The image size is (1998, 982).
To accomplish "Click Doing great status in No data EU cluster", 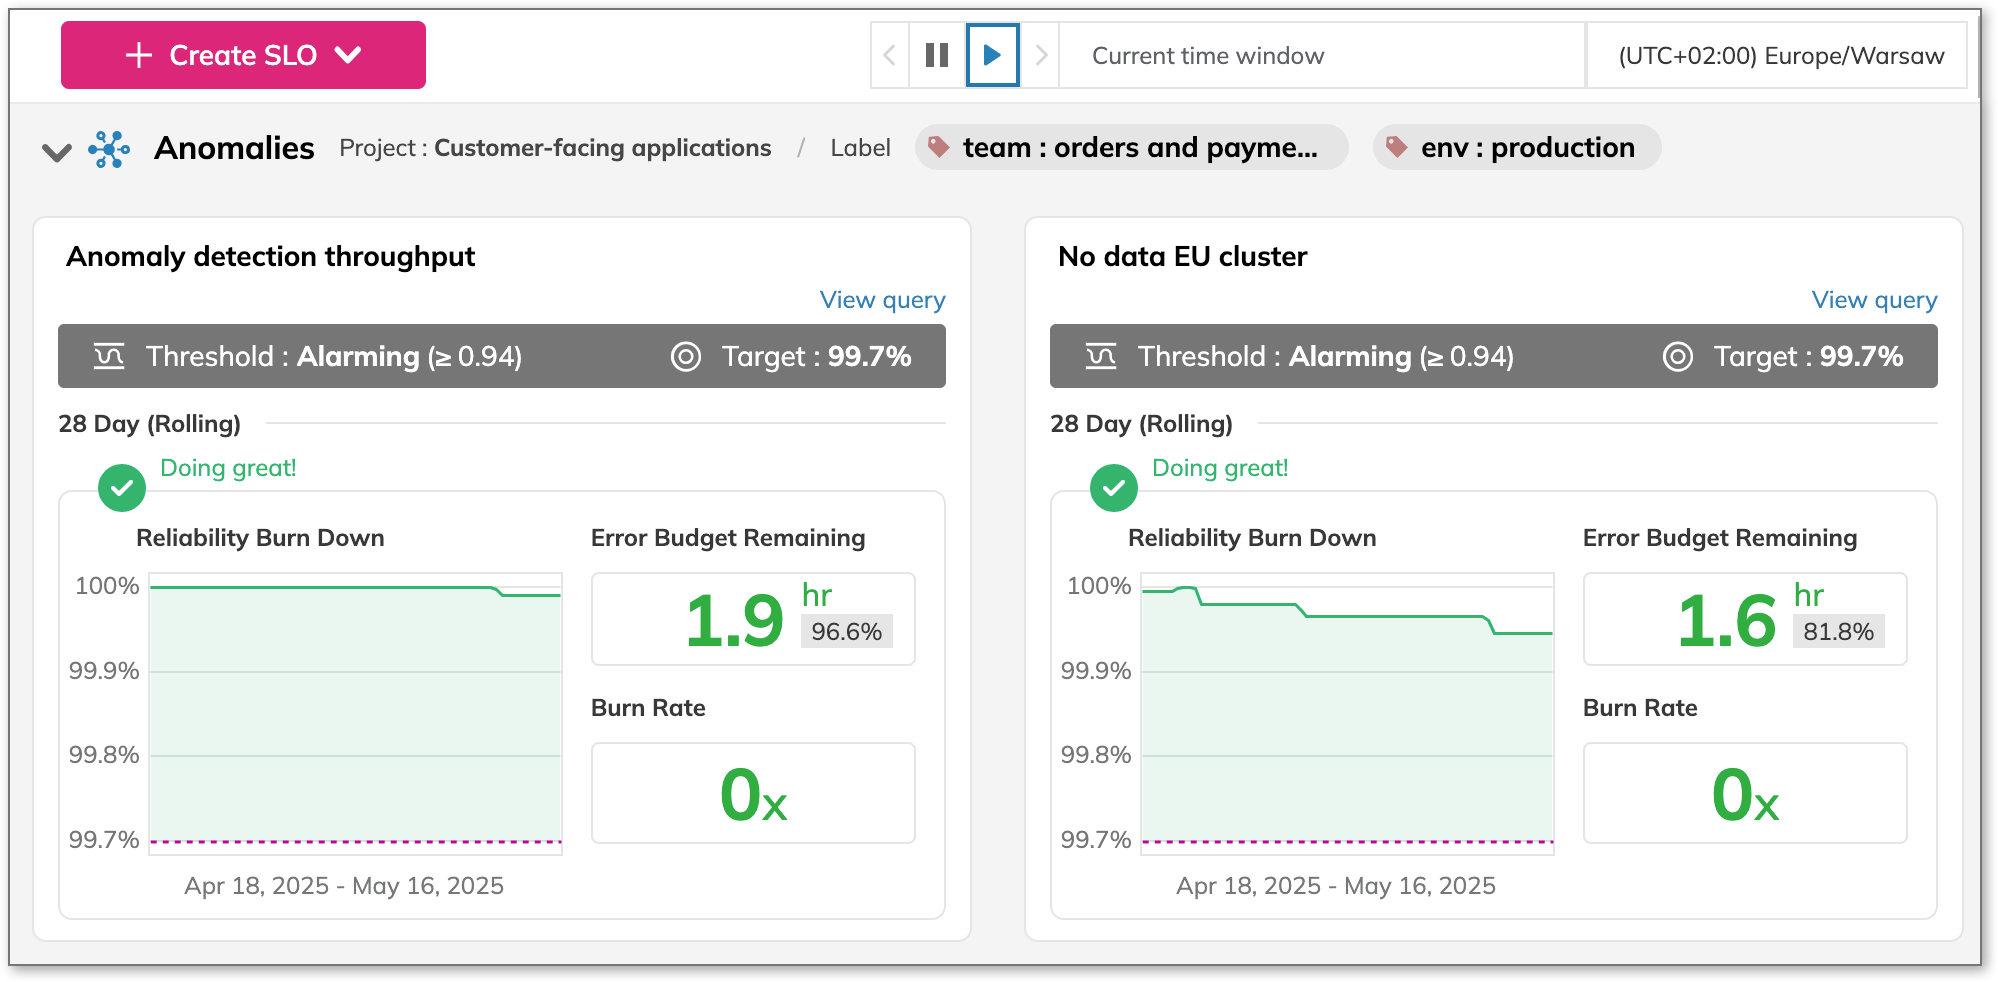I will pyautogui.click(x=1220, y=468).
